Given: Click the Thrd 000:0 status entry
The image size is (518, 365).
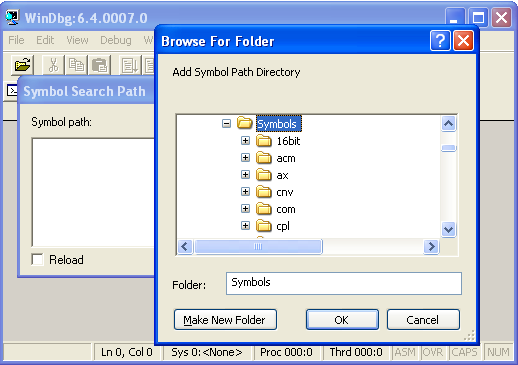Looking at the screenshot, I should pyautogui.click(x=356, y=352).
